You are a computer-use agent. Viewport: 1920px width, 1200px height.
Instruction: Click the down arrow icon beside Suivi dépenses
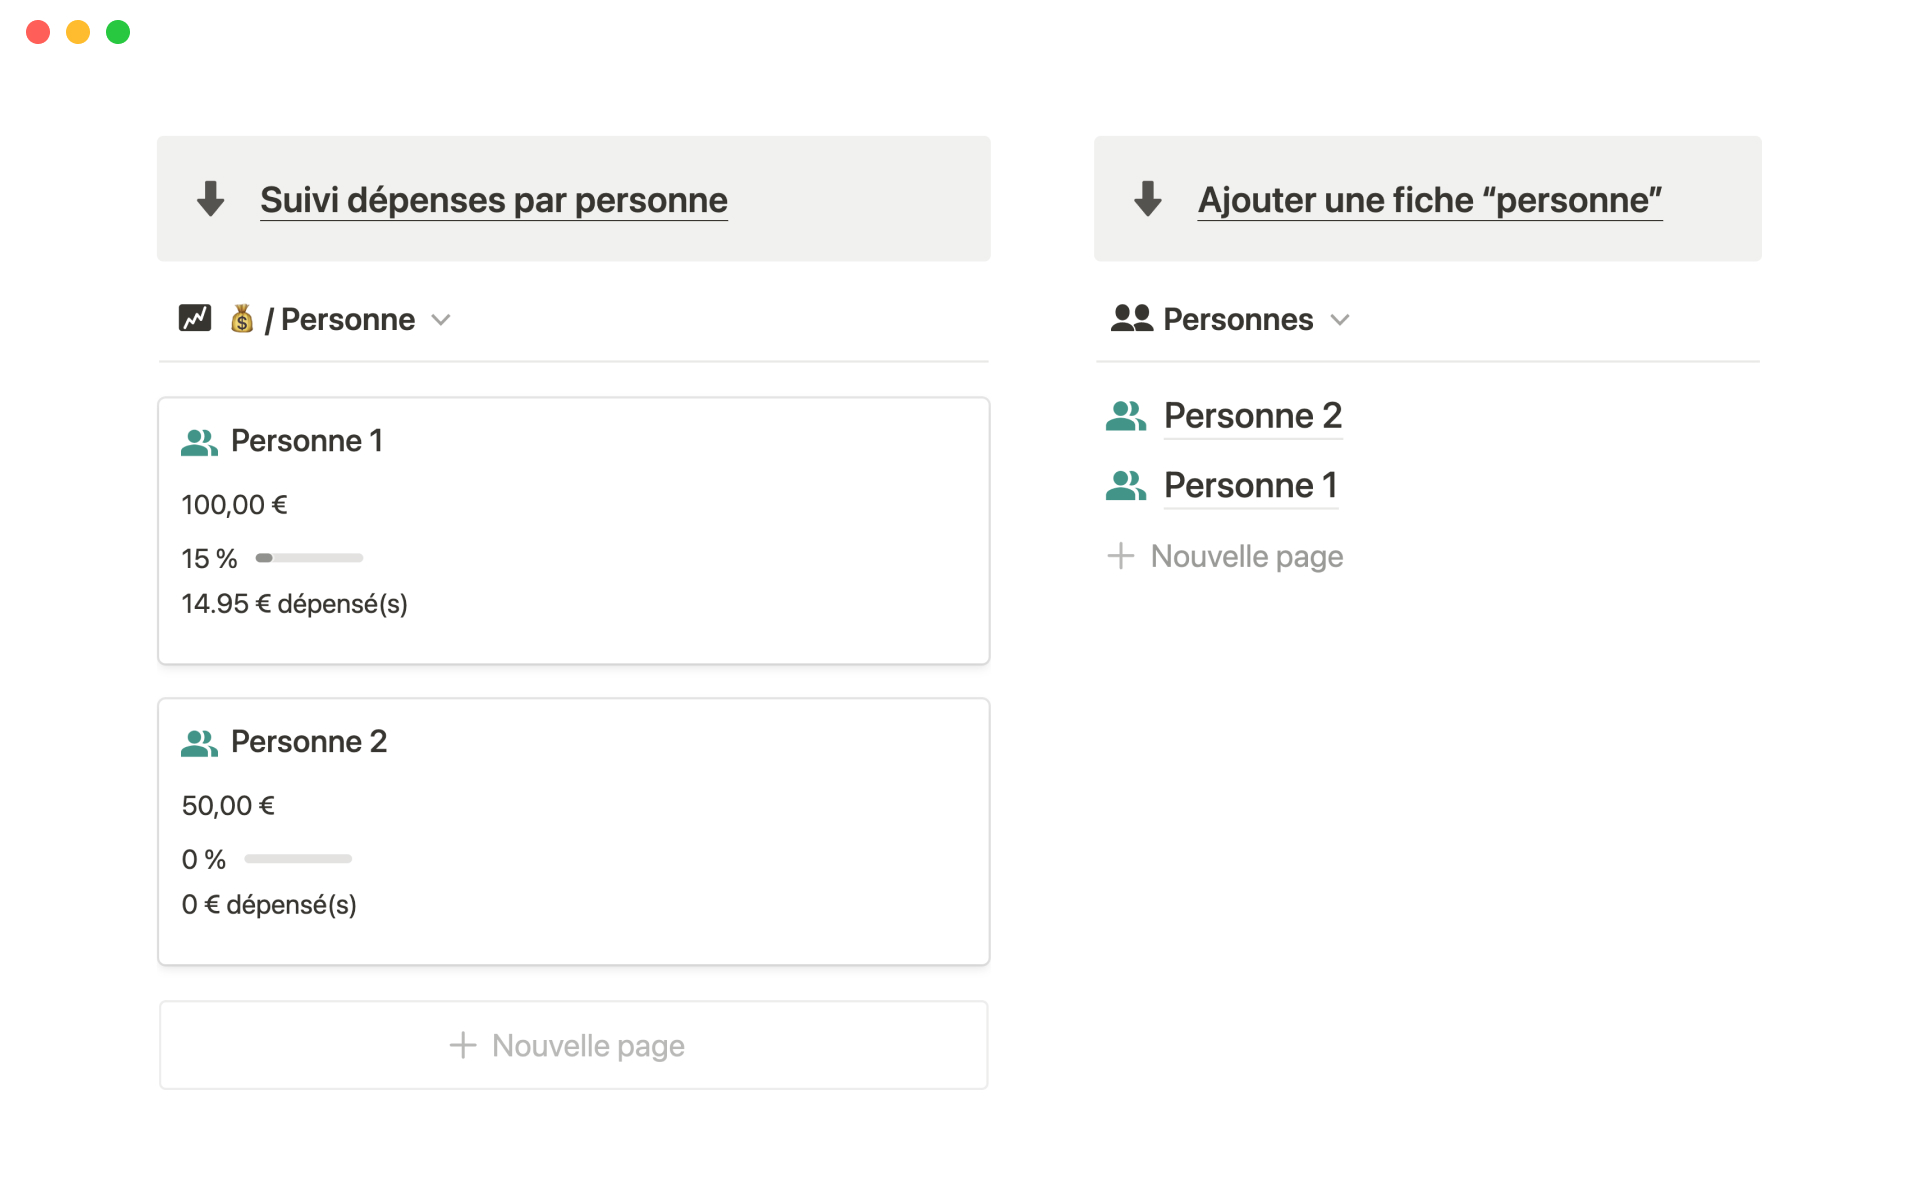tap(210, 199)
